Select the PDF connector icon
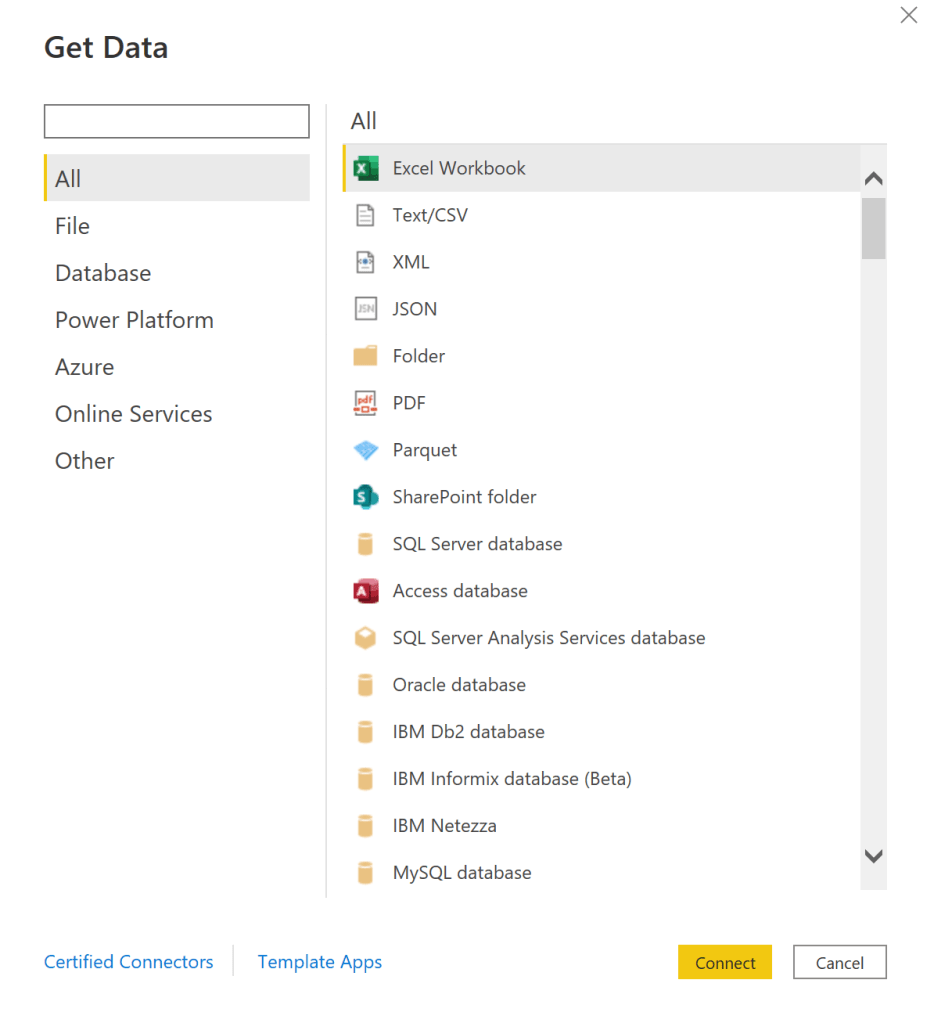This screenshot has width=934, height=1023. [366, 403]
